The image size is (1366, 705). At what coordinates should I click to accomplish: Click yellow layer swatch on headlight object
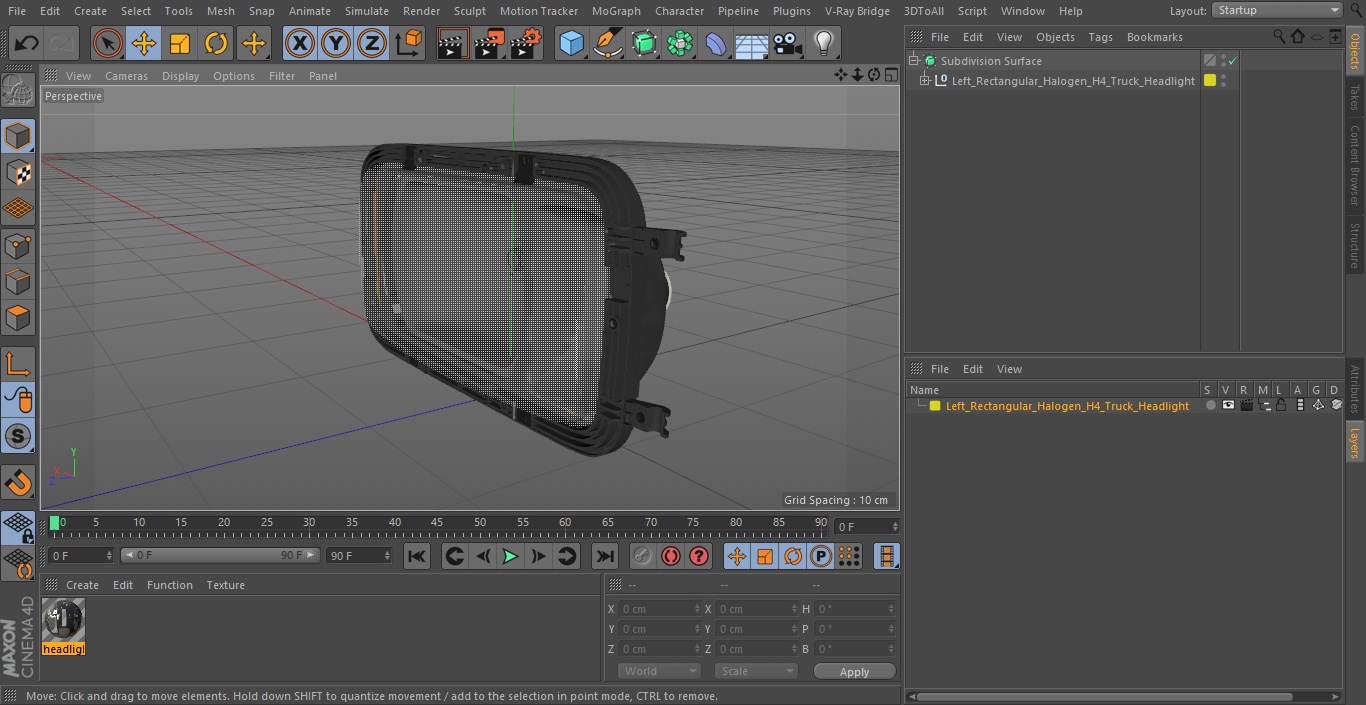(x=1210, y=81)
